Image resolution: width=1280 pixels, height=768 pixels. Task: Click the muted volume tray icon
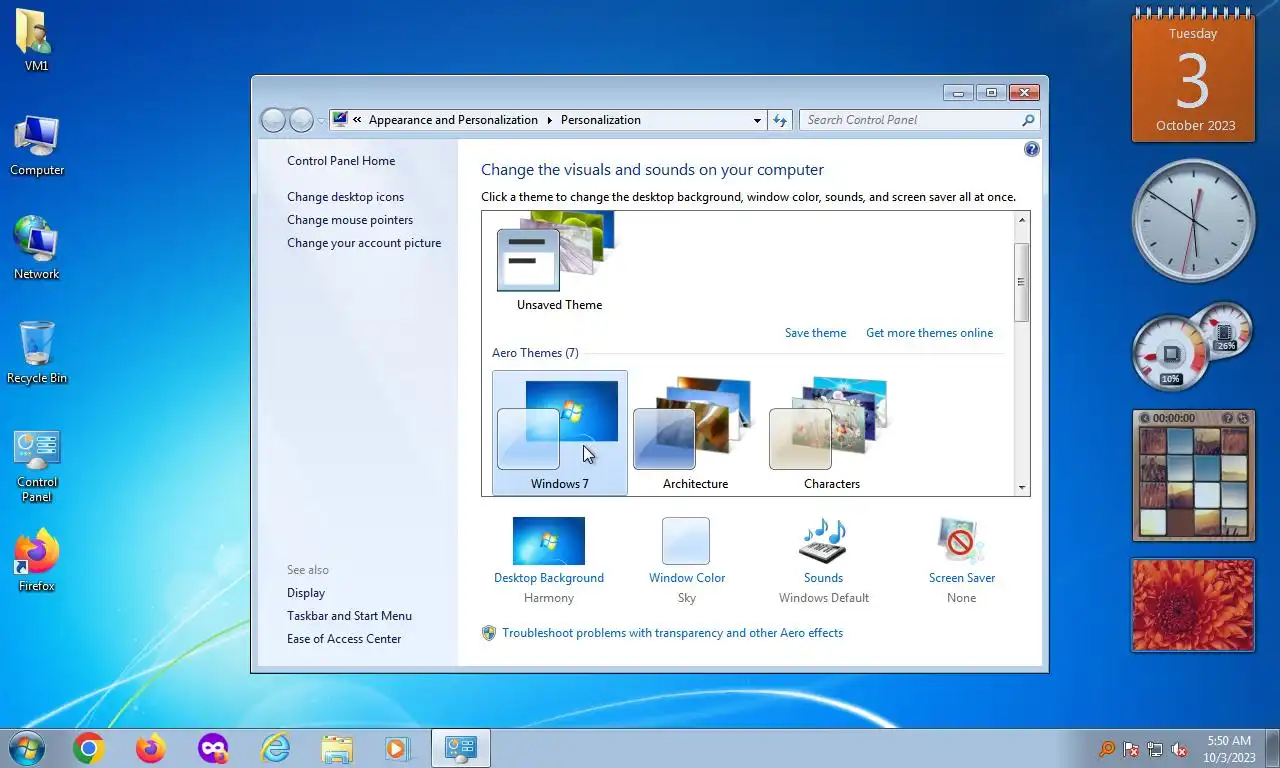[x=1179, y=749]
